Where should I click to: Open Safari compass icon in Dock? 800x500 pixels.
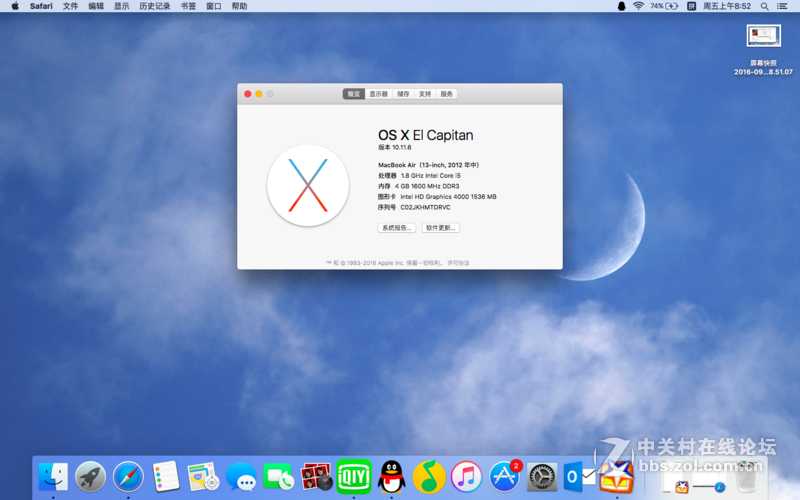[128, 477]
